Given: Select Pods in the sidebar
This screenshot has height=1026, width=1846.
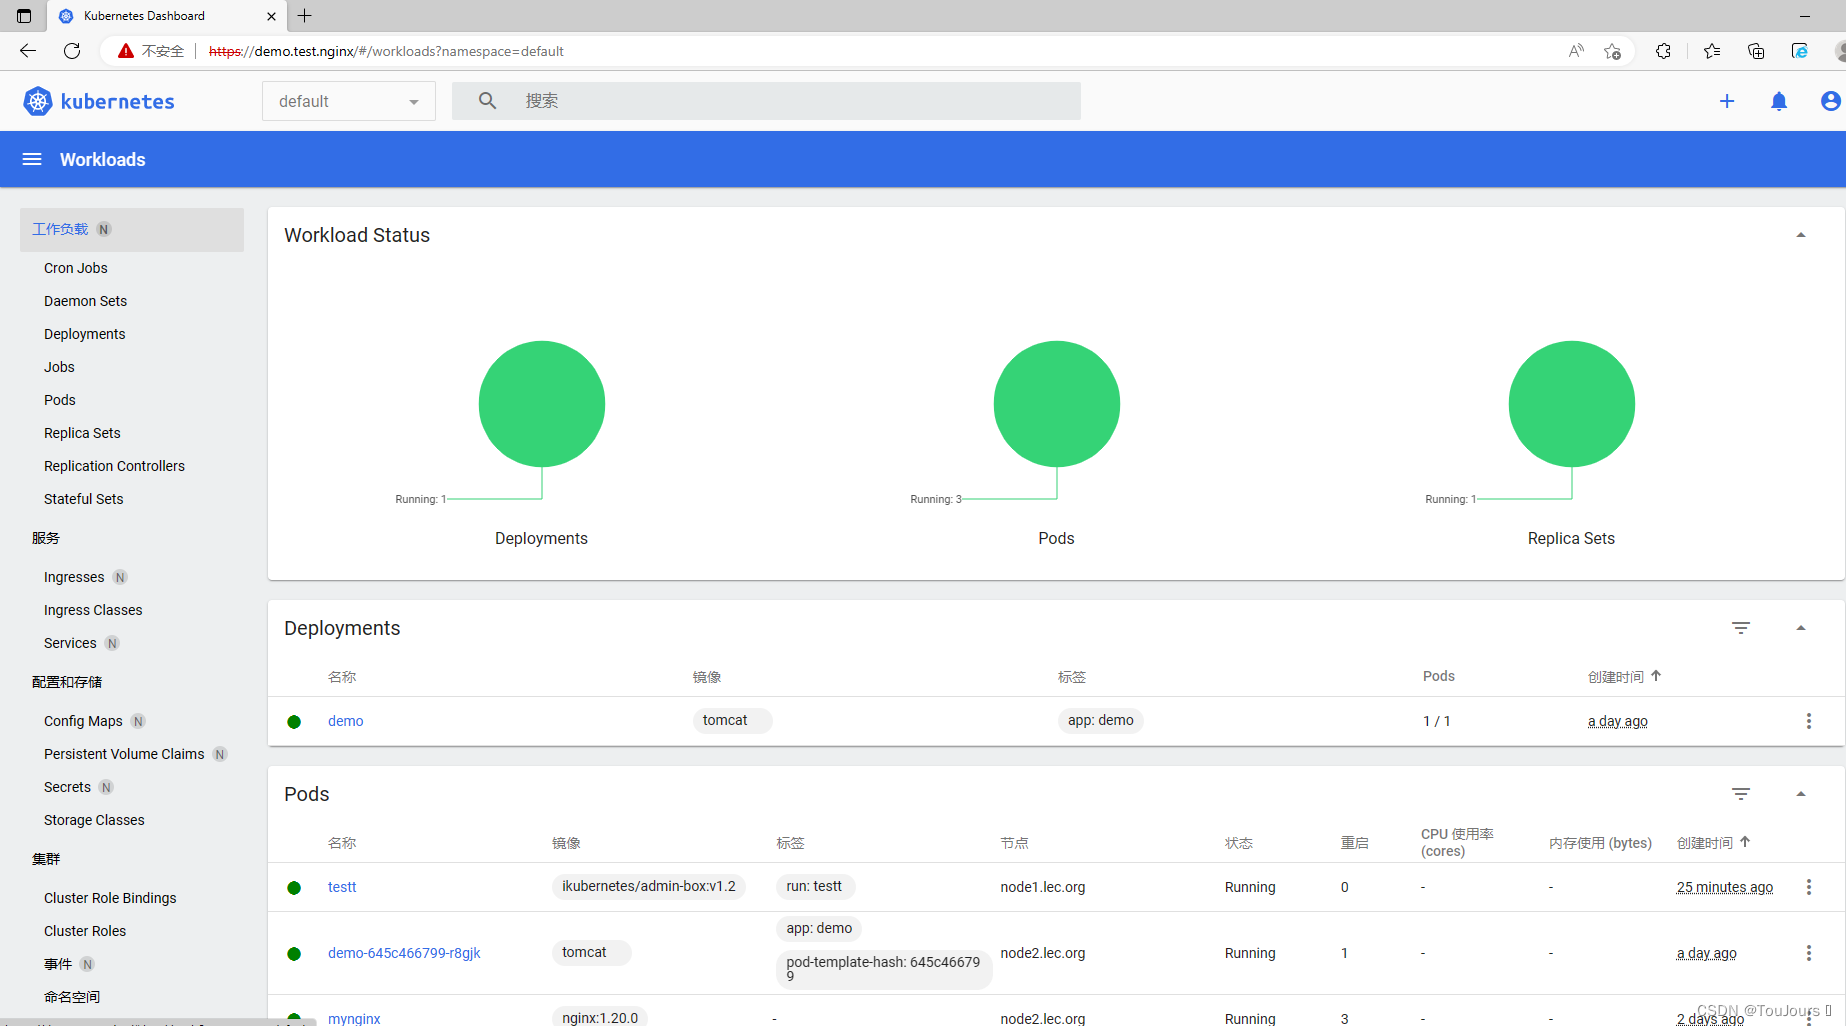Looking at the screenshot, I should click(x=59, y=399).
